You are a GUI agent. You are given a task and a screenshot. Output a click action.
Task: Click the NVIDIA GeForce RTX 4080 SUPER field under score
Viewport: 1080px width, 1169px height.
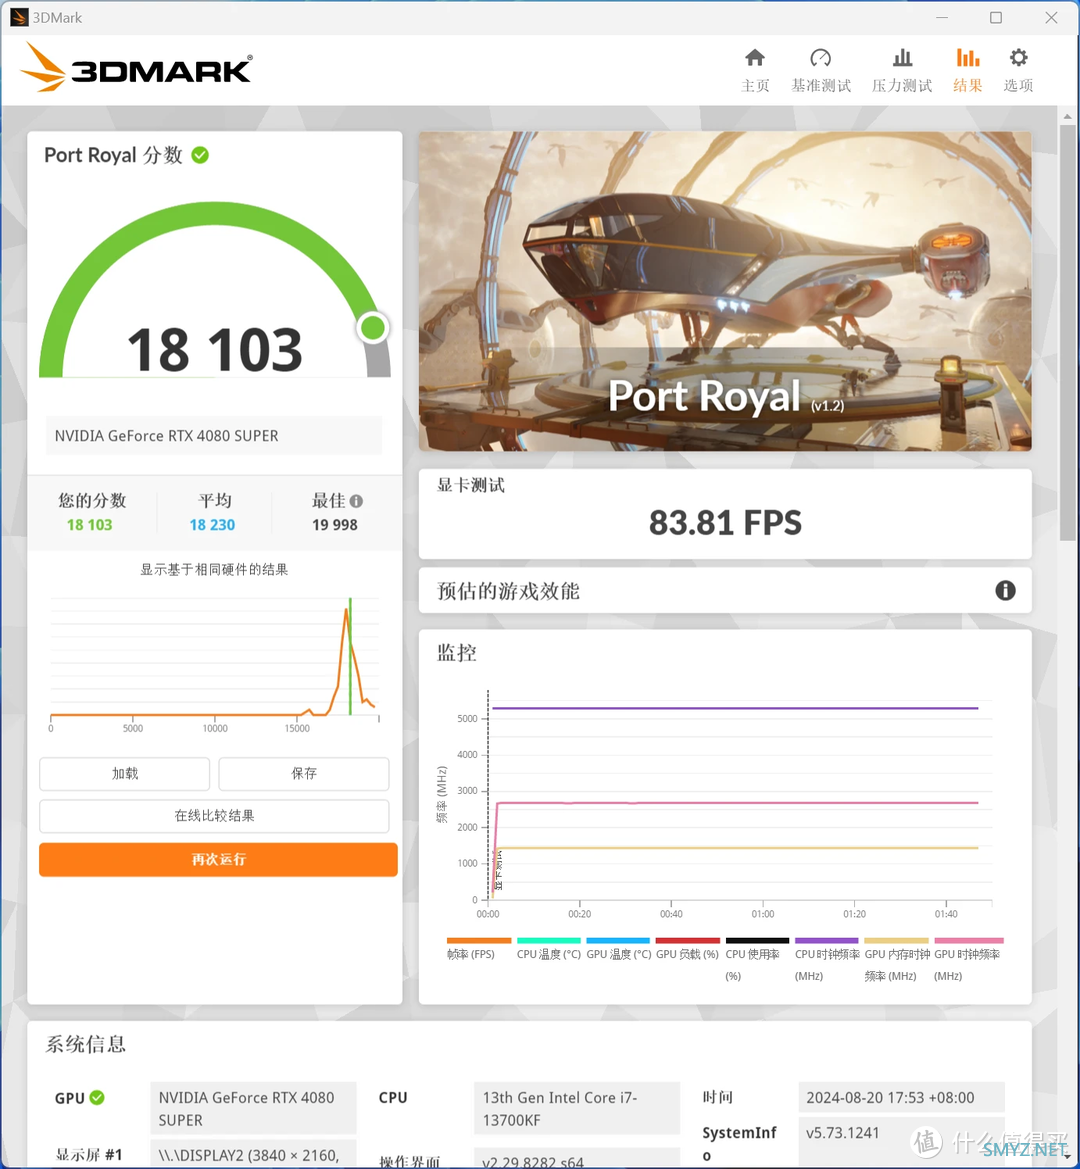click(x=214, y=435)
